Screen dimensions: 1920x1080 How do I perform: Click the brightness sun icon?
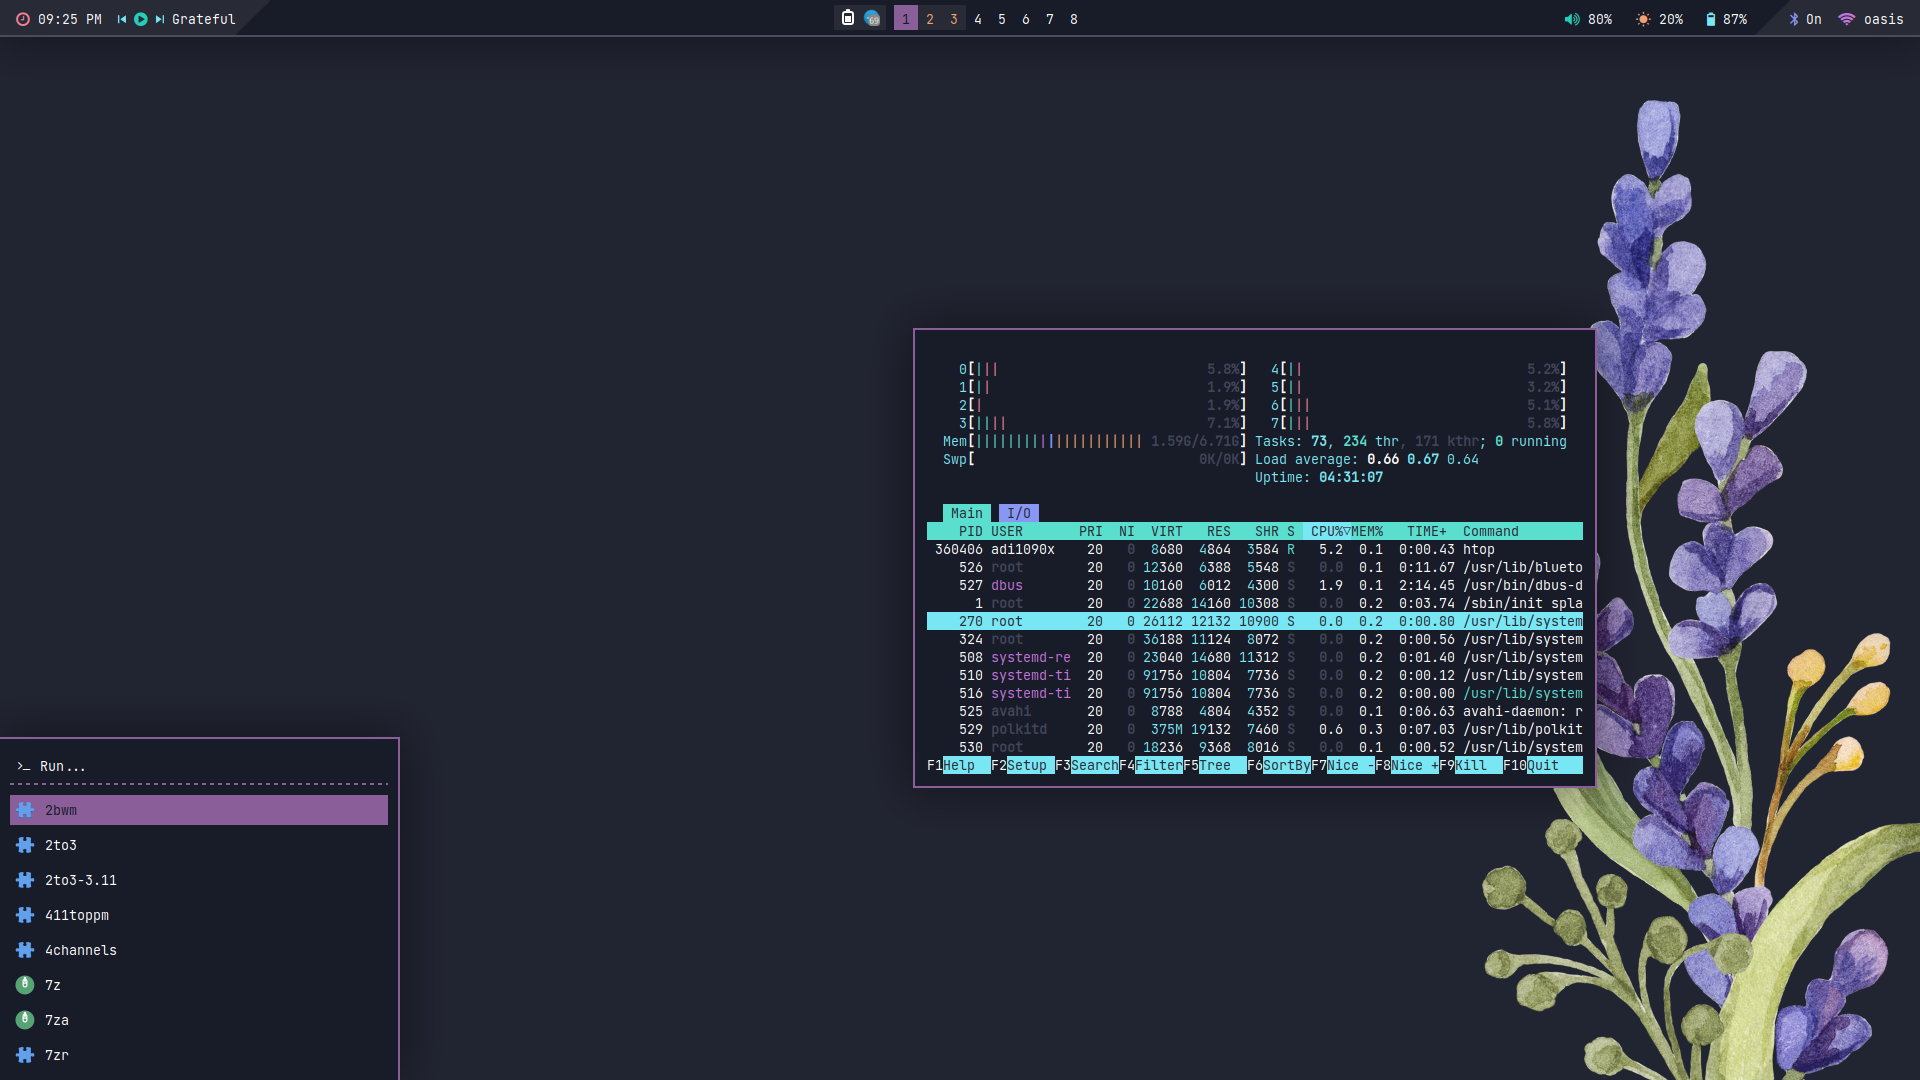(1643, 19)
